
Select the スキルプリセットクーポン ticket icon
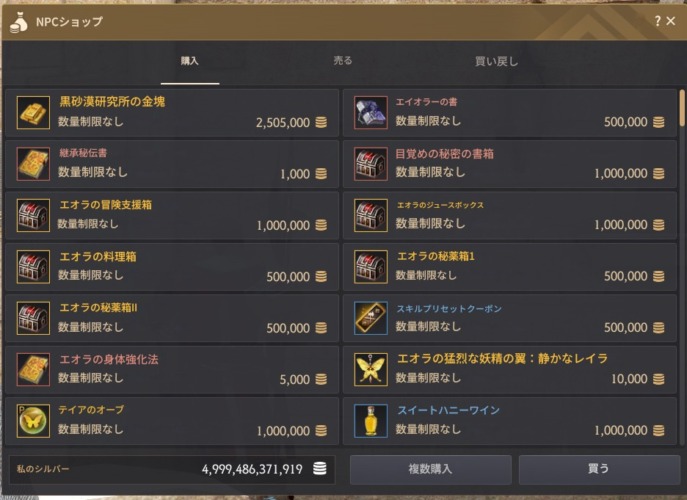tap(371, 318)
